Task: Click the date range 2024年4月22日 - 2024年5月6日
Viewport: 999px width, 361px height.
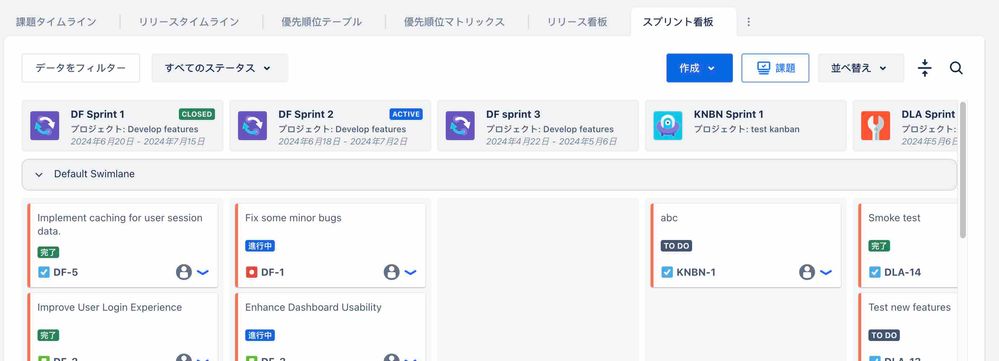Action: coord(551,141)
